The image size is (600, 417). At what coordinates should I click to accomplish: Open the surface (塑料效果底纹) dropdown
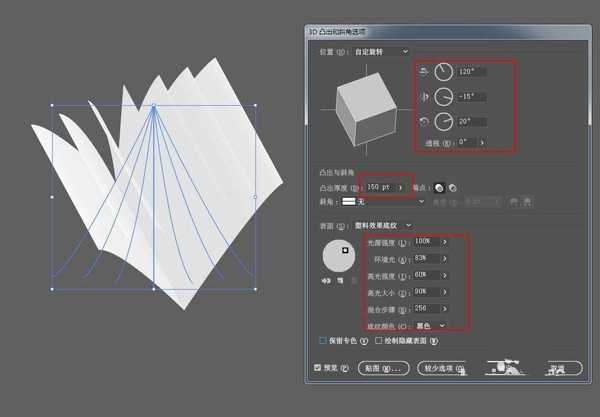click(x=409, y=226)
